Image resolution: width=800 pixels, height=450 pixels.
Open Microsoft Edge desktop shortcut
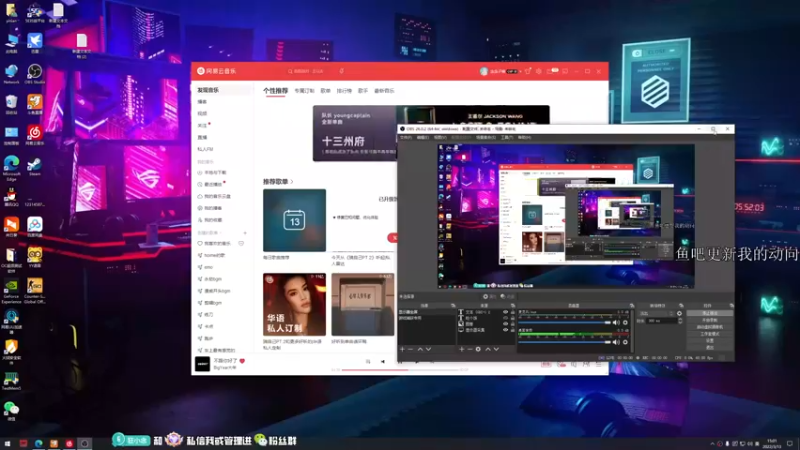click(11, 168)
